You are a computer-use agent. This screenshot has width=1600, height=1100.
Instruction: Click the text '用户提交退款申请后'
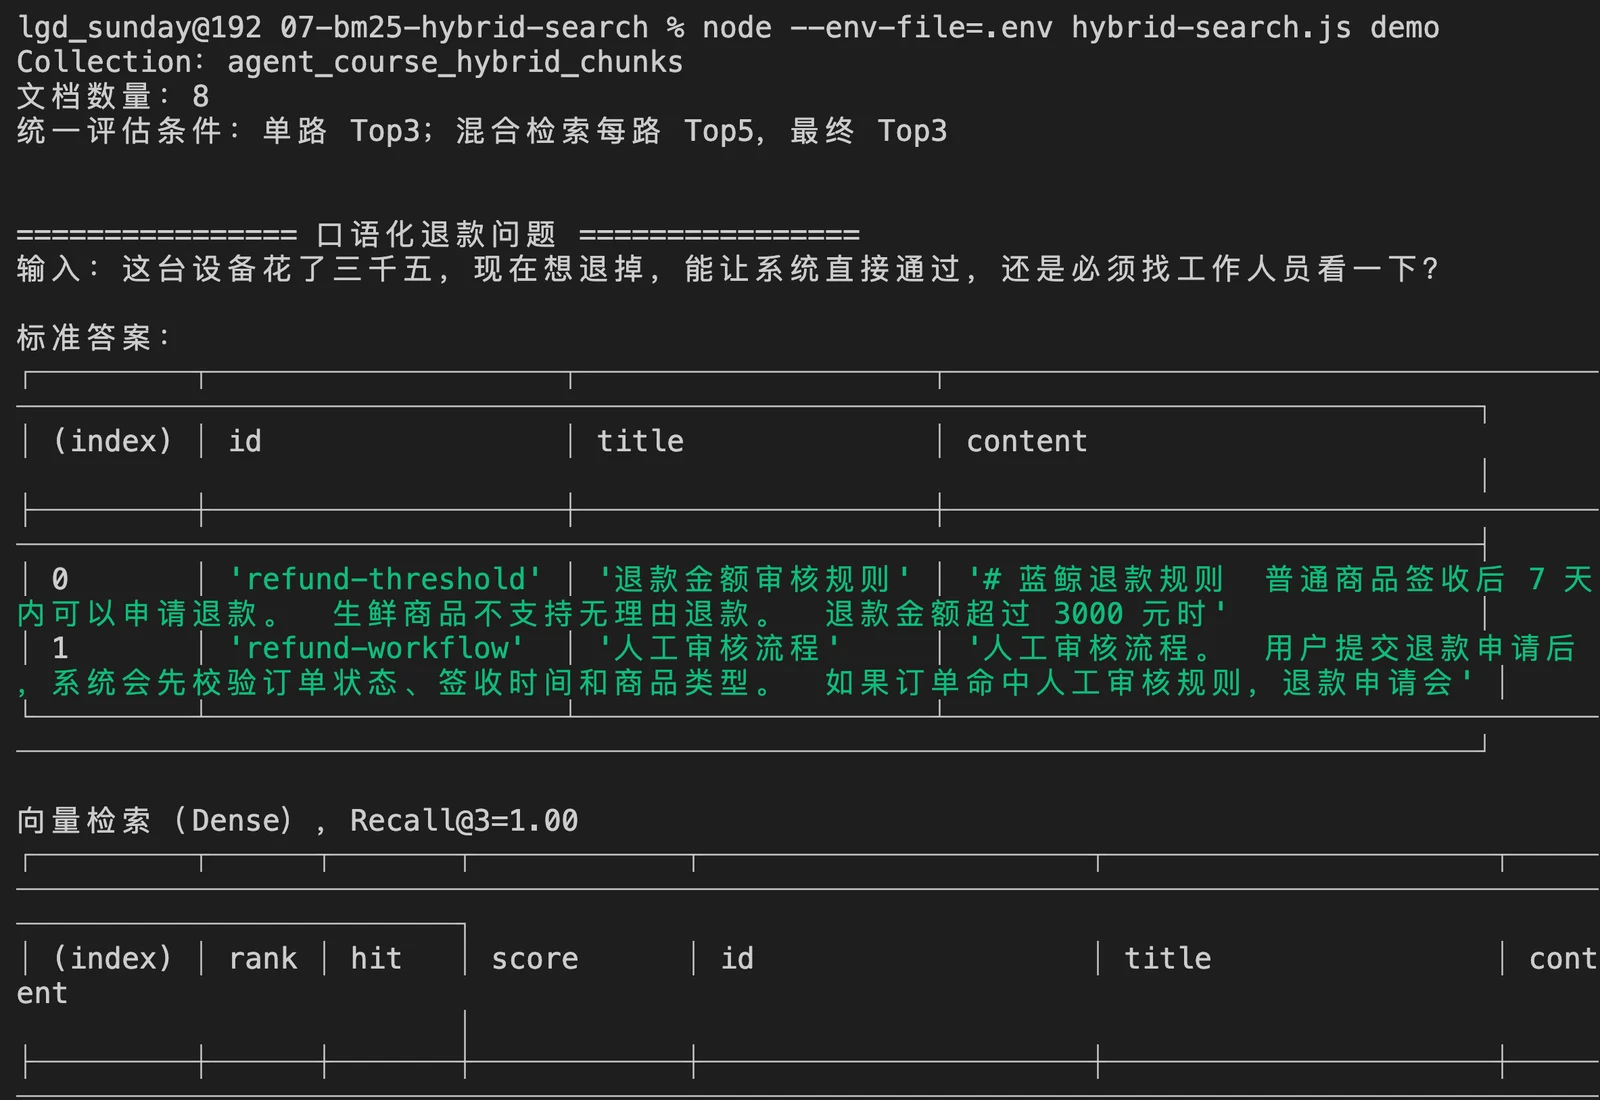1420,648
